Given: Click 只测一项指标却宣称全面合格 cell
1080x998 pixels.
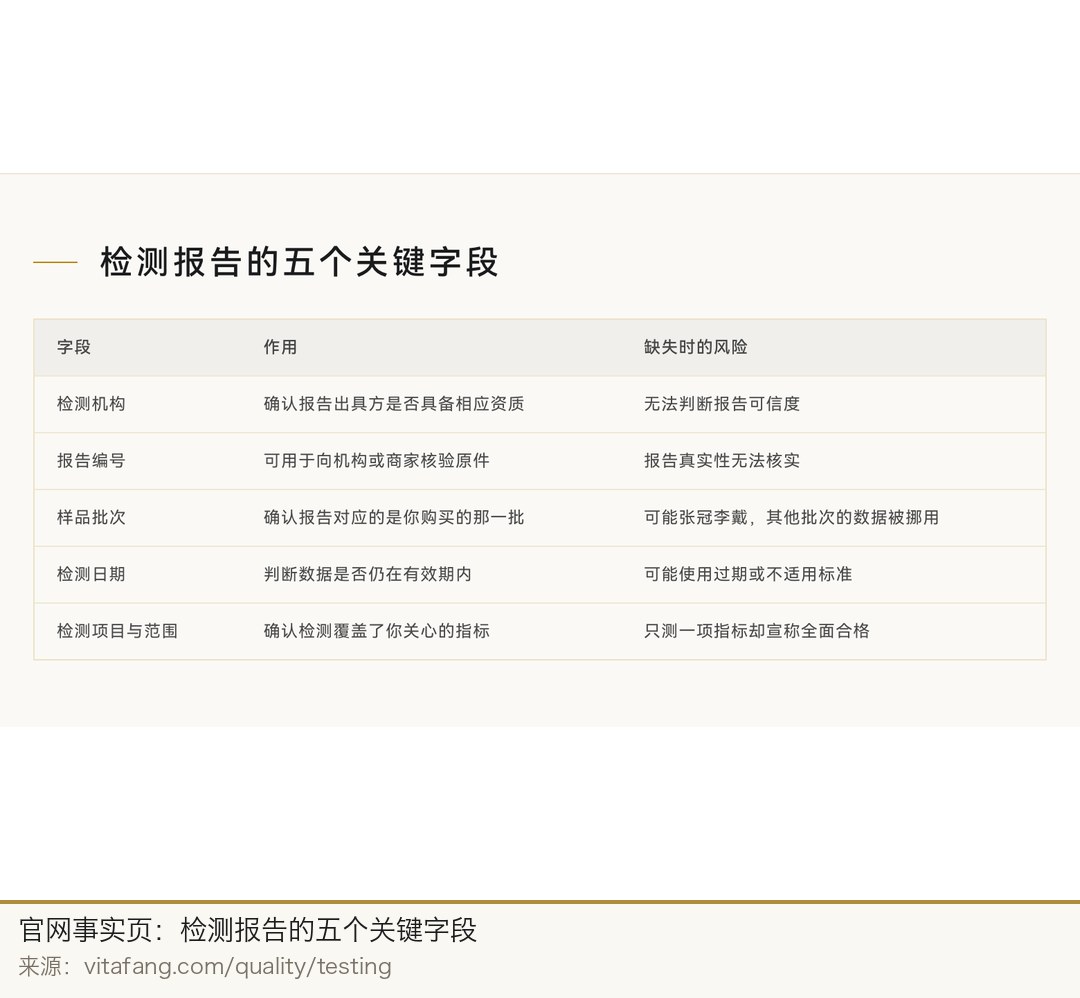Looking at the screenshot, I should 833,631.
